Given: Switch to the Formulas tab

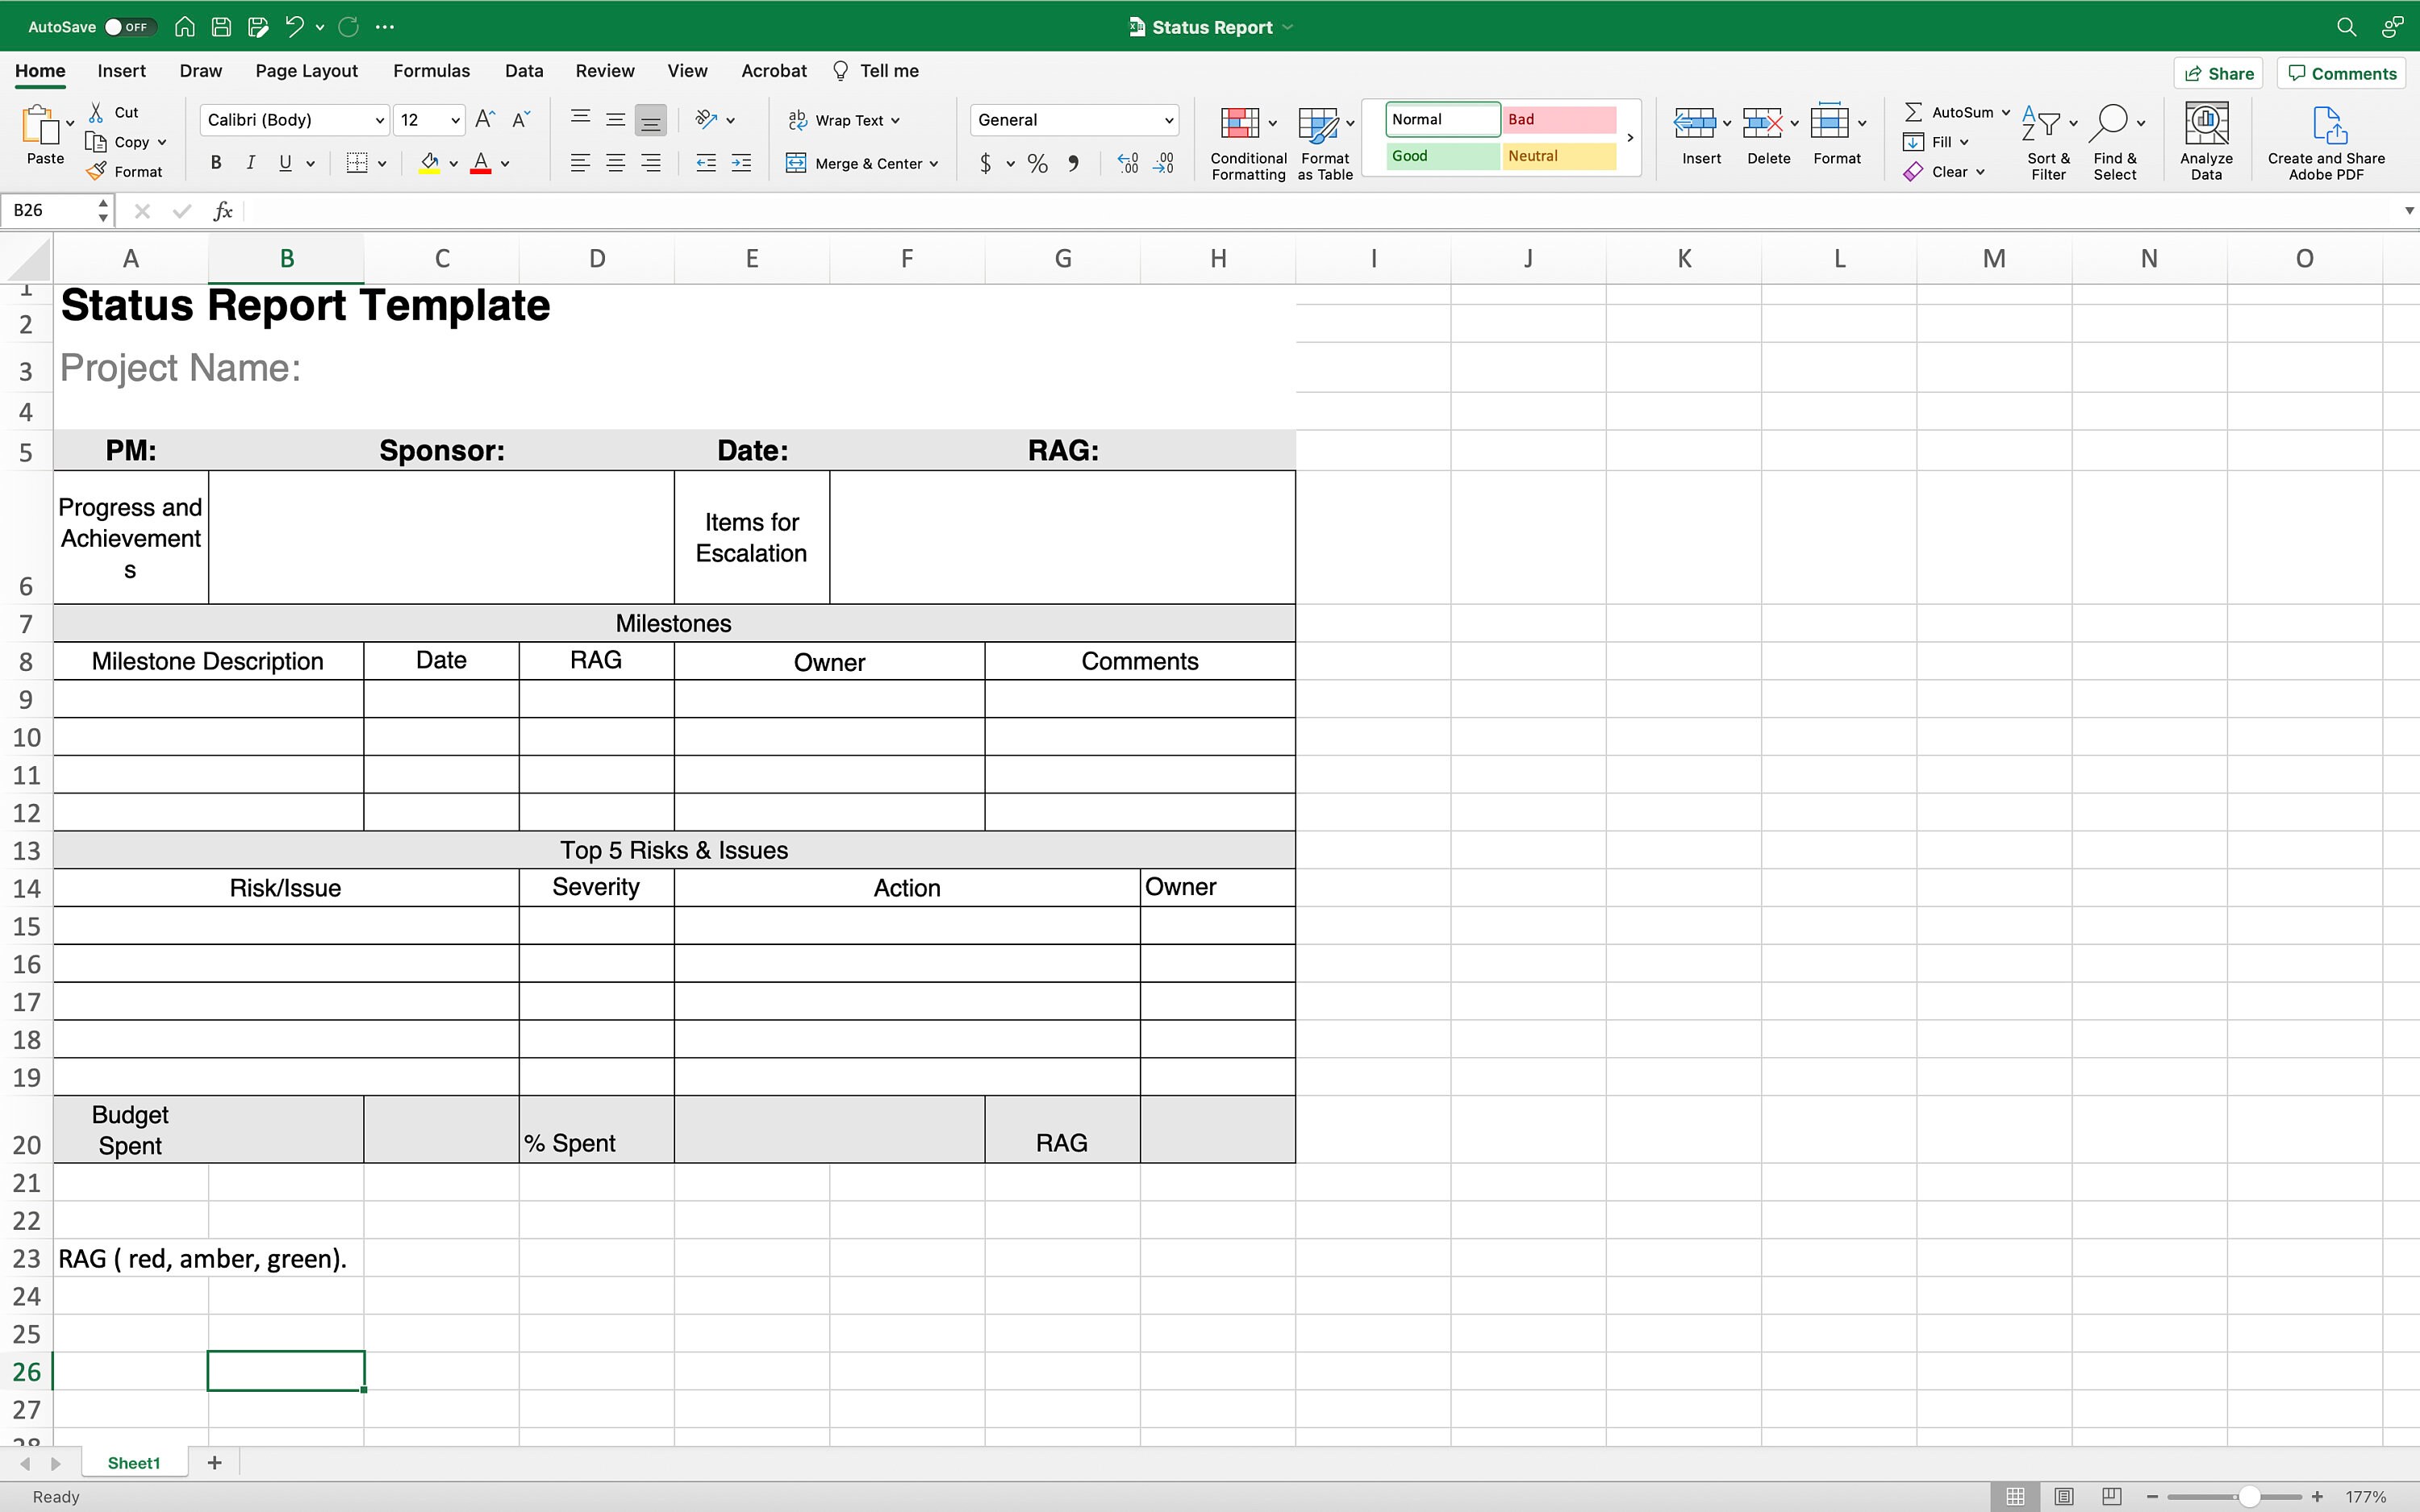Looking at the screenshot, I should 431,70.
